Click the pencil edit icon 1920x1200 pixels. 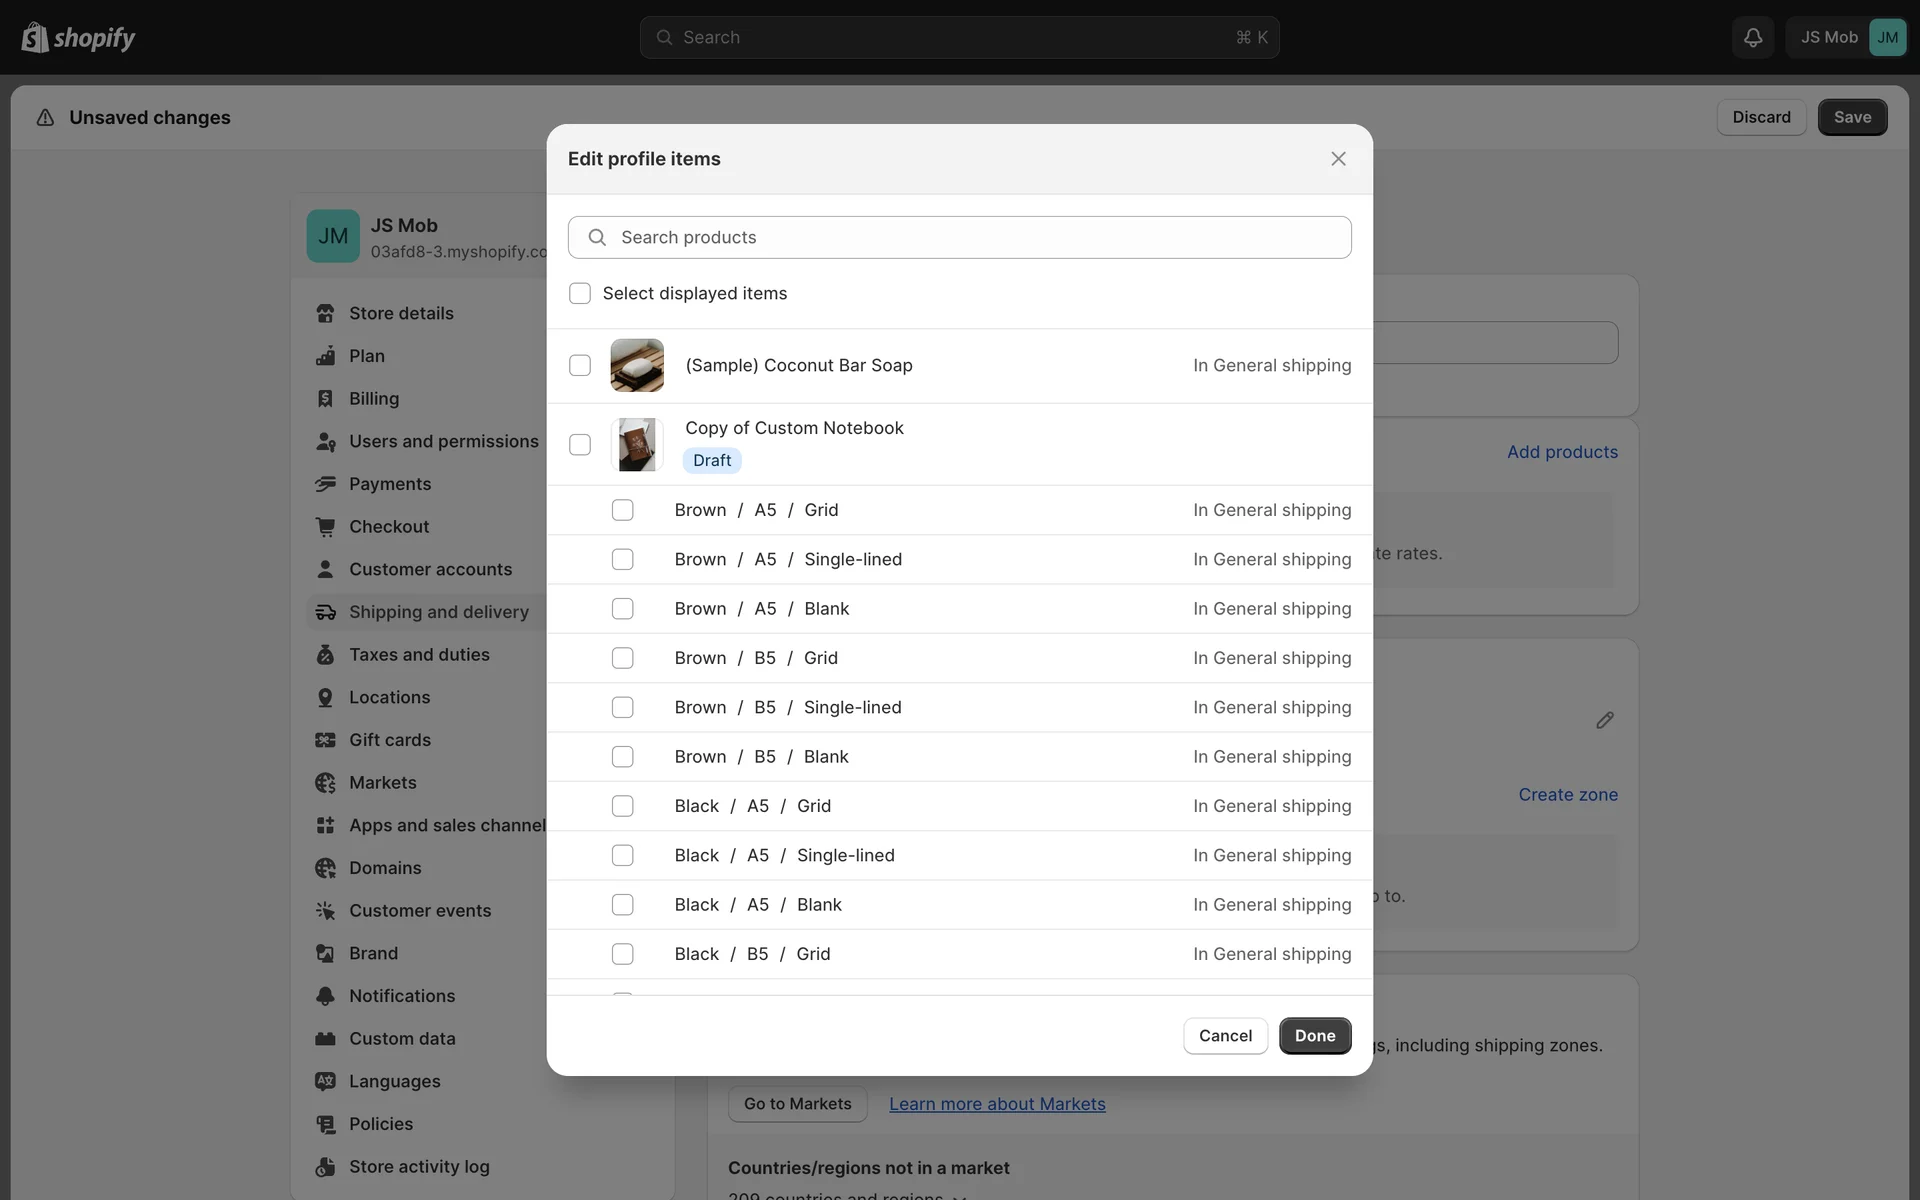tap(1604, 720)
